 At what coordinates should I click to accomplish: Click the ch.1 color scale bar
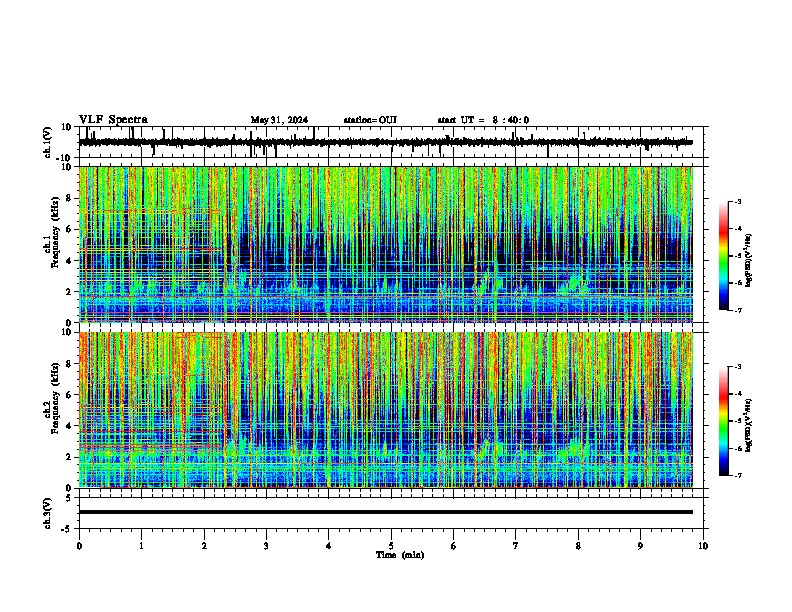pyautogui.click(x=724, y=256)
